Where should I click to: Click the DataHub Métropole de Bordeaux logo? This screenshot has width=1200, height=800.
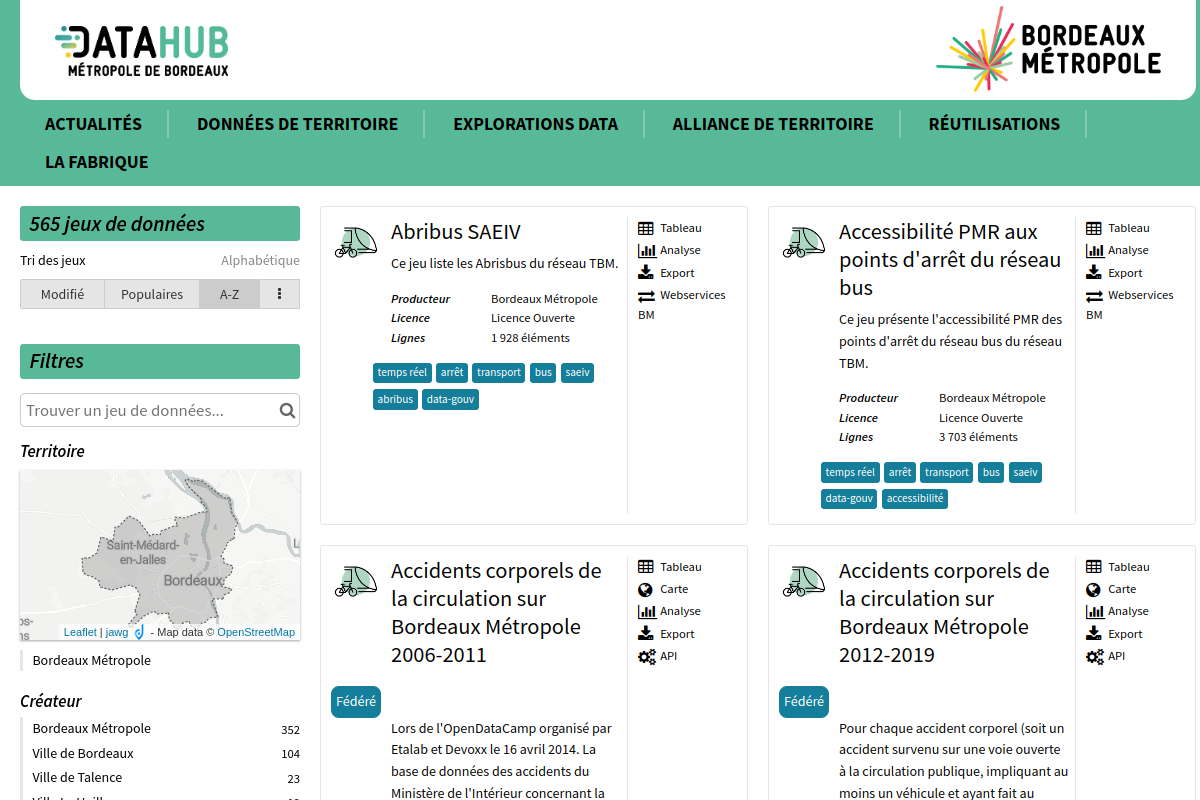pos(141,50)
